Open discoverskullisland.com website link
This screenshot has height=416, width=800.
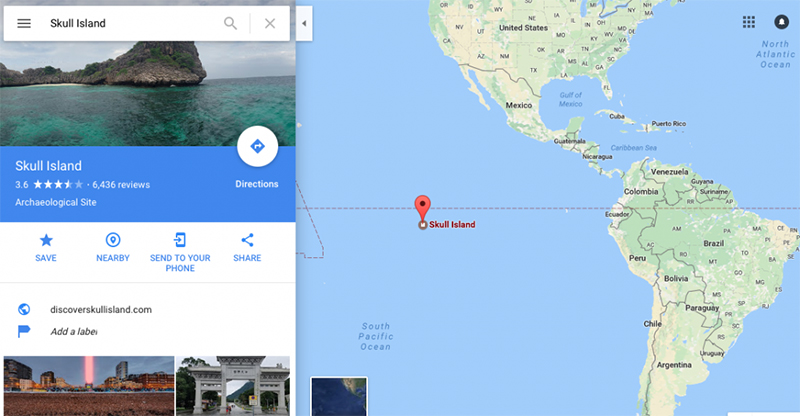pos(101,309)
